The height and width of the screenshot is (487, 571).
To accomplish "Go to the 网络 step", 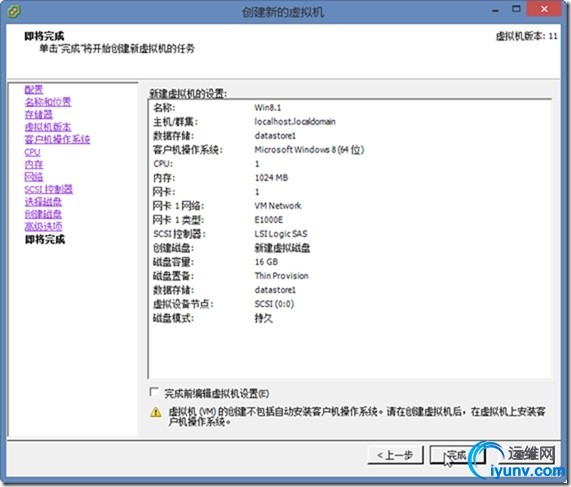I will click(x=34, y=177).
